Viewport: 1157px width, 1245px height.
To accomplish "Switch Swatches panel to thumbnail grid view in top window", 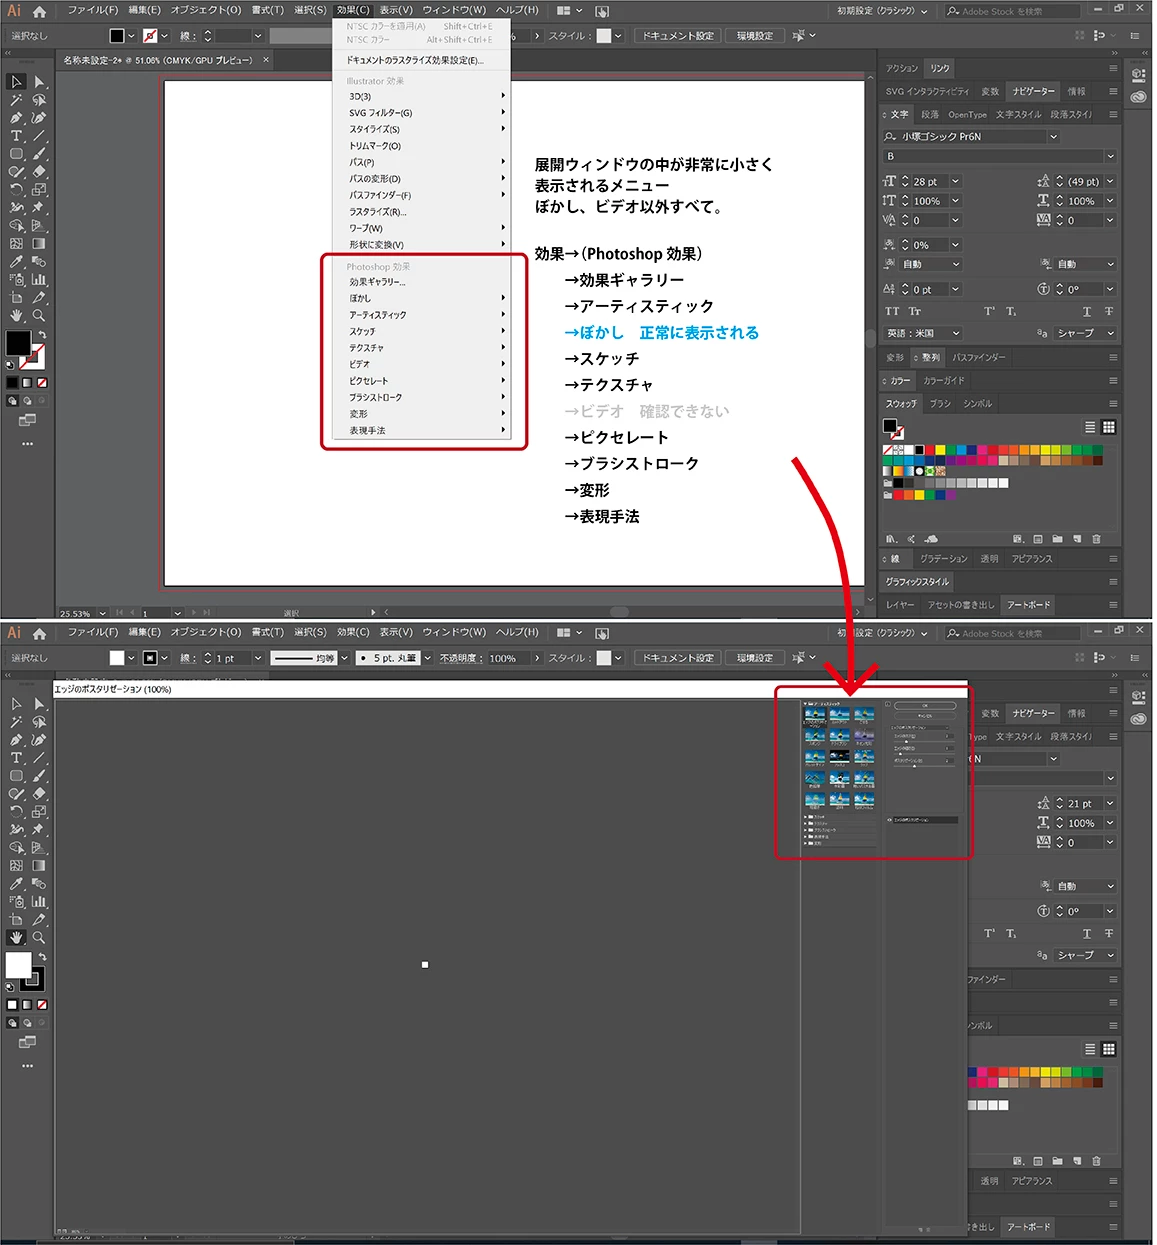I will (1109, 427).
